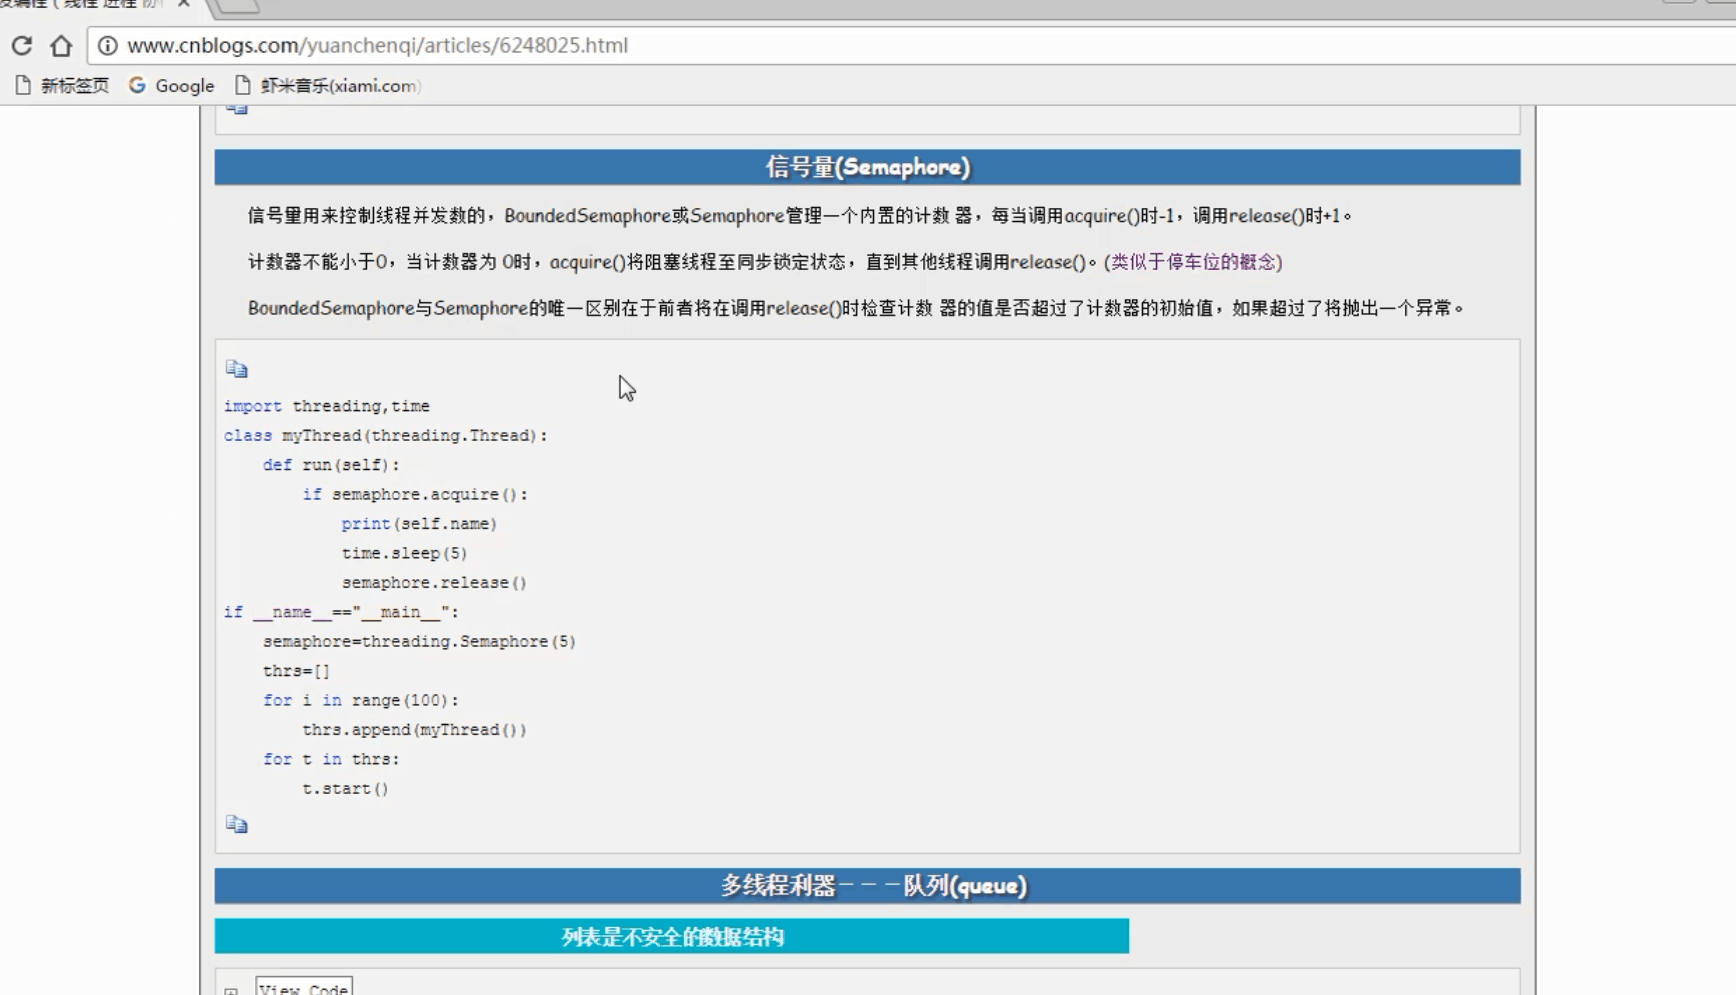Copy code using icon below 't.start()'
1736x995 pixels.
[x=236, y=824]
